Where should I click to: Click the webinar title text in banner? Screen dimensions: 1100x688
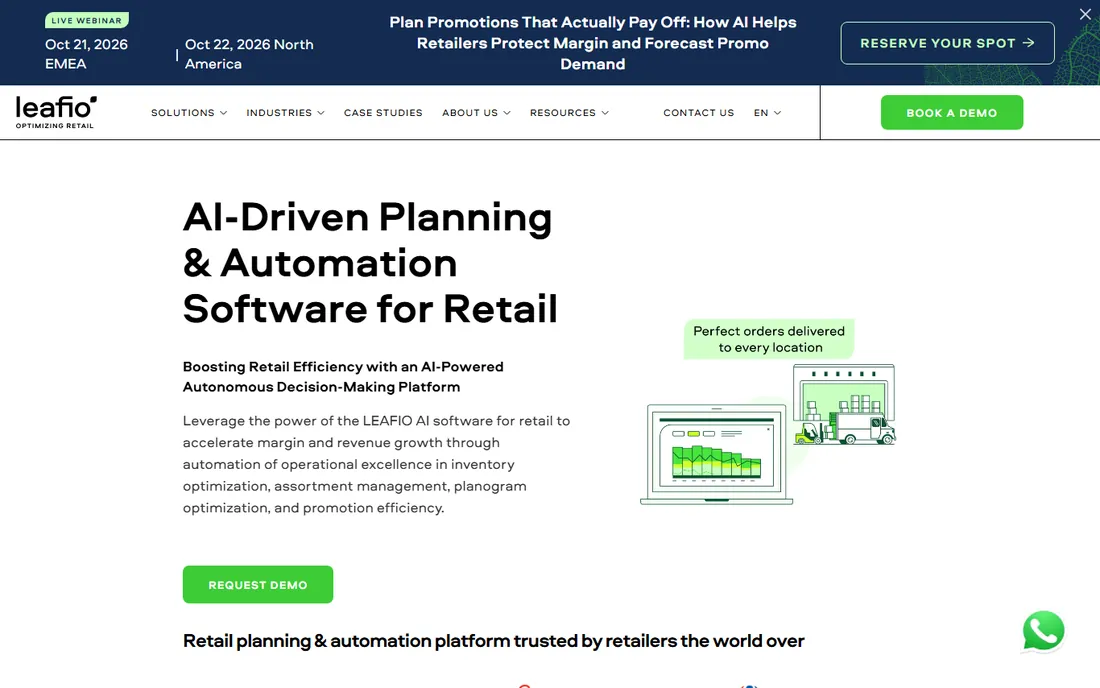click(593, 43)
